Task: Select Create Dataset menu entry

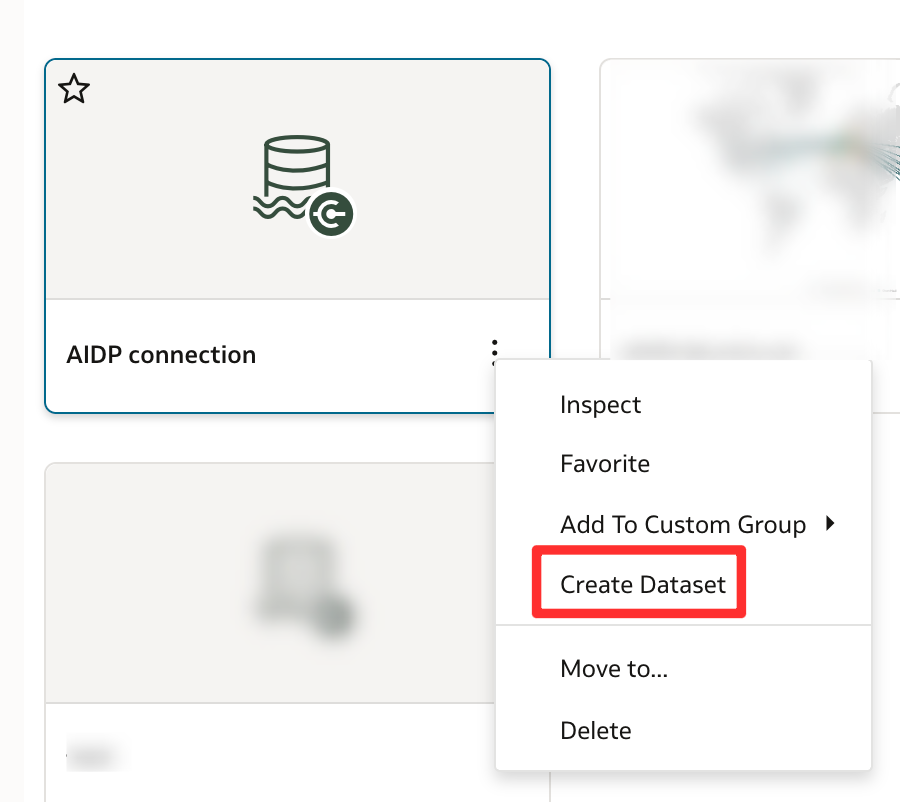Action: pos(643,584)
